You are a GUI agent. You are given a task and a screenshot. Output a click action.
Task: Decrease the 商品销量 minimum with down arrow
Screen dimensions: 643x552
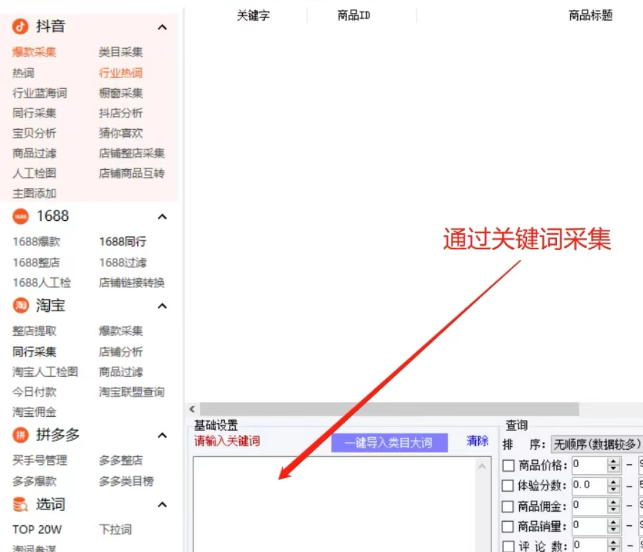tap(613, 529)
